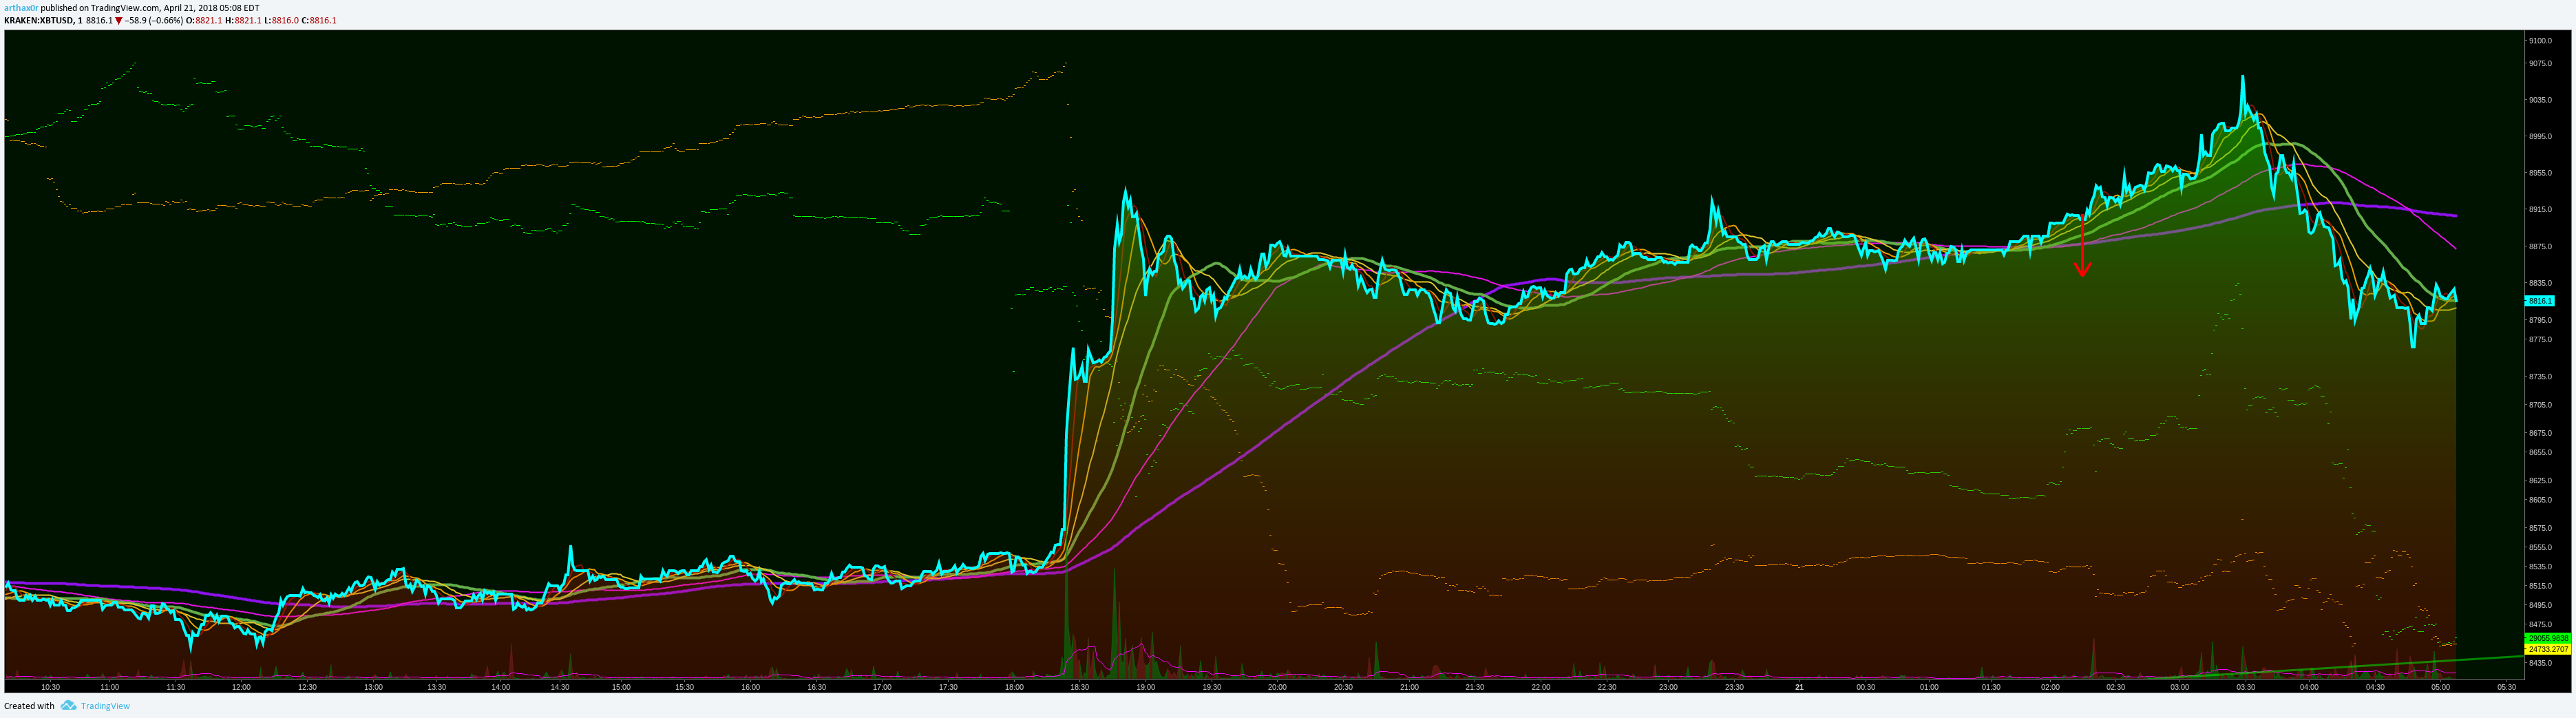Click the 9100.0 price axis label
Image resolution: width=2576 pixels, height=718 pixels.
pos(2540,41)
